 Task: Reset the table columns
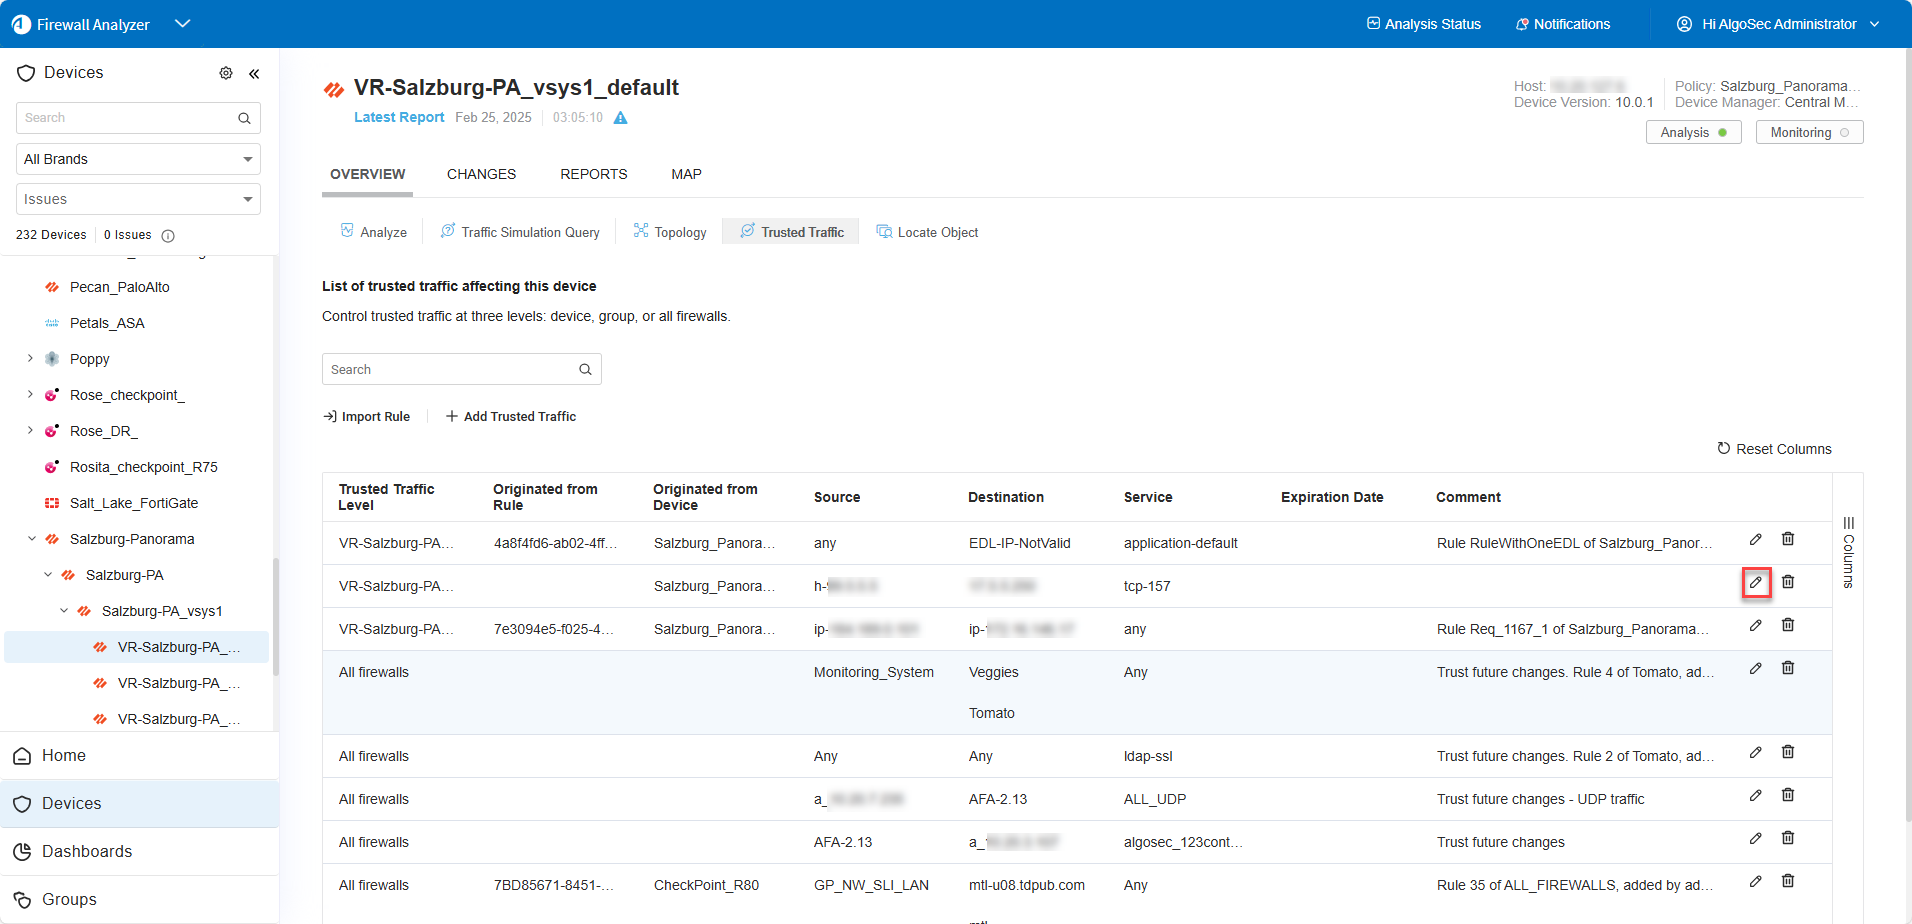[1774, 449]
